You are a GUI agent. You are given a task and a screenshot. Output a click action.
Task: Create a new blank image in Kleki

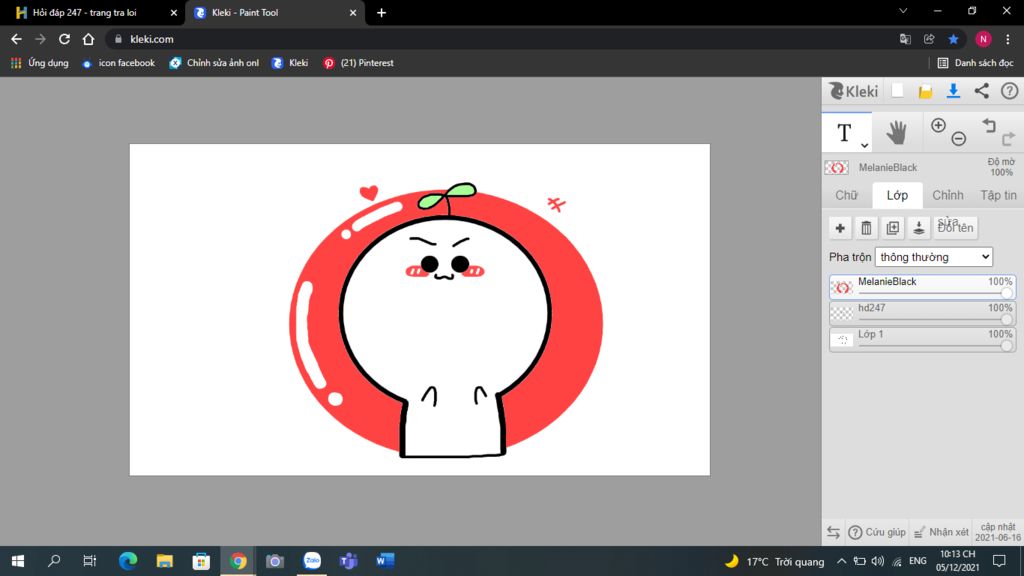898,91
